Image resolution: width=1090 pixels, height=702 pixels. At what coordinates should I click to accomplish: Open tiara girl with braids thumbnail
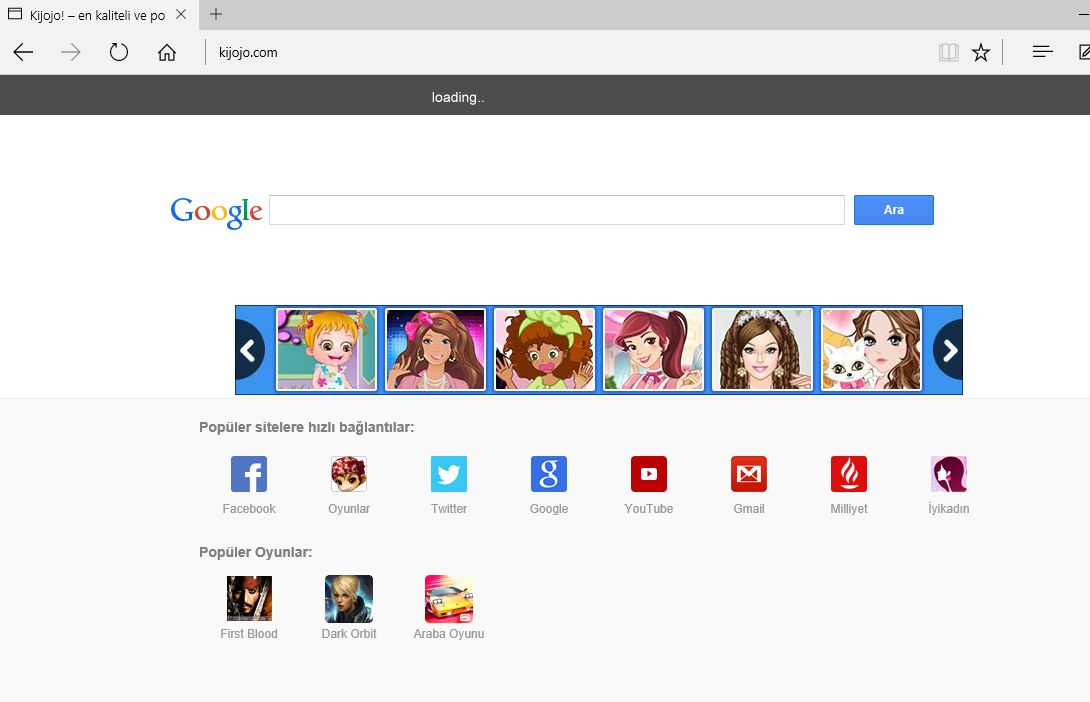pyautogui.click(x=762, y=350)
